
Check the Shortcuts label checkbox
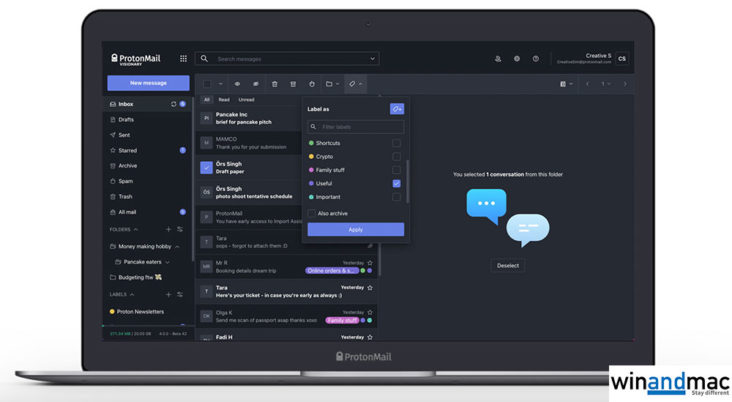click(397, 143)
